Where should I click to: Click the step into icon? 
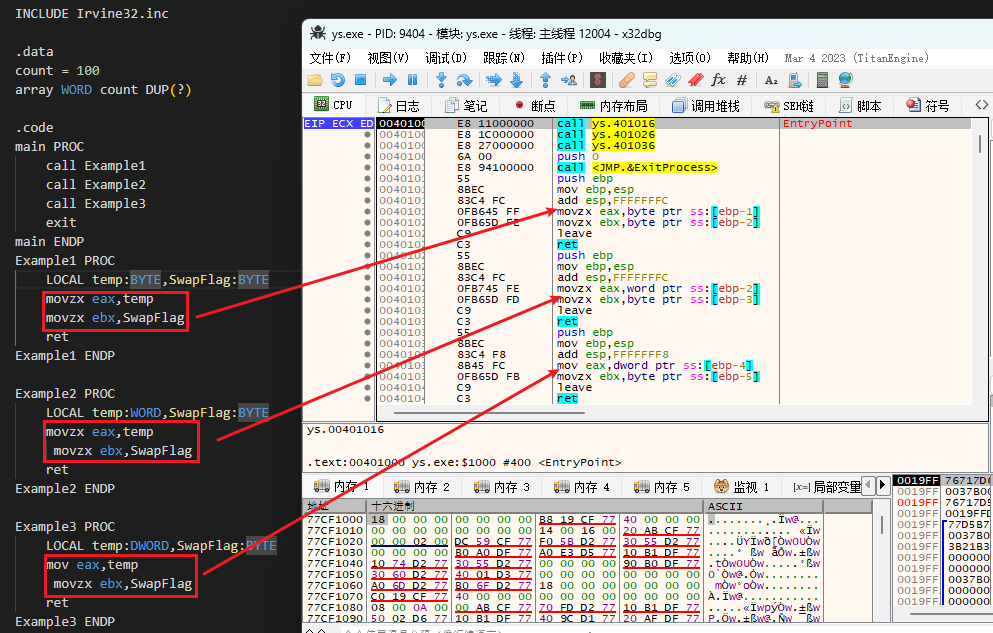click(x=441, y=80)
